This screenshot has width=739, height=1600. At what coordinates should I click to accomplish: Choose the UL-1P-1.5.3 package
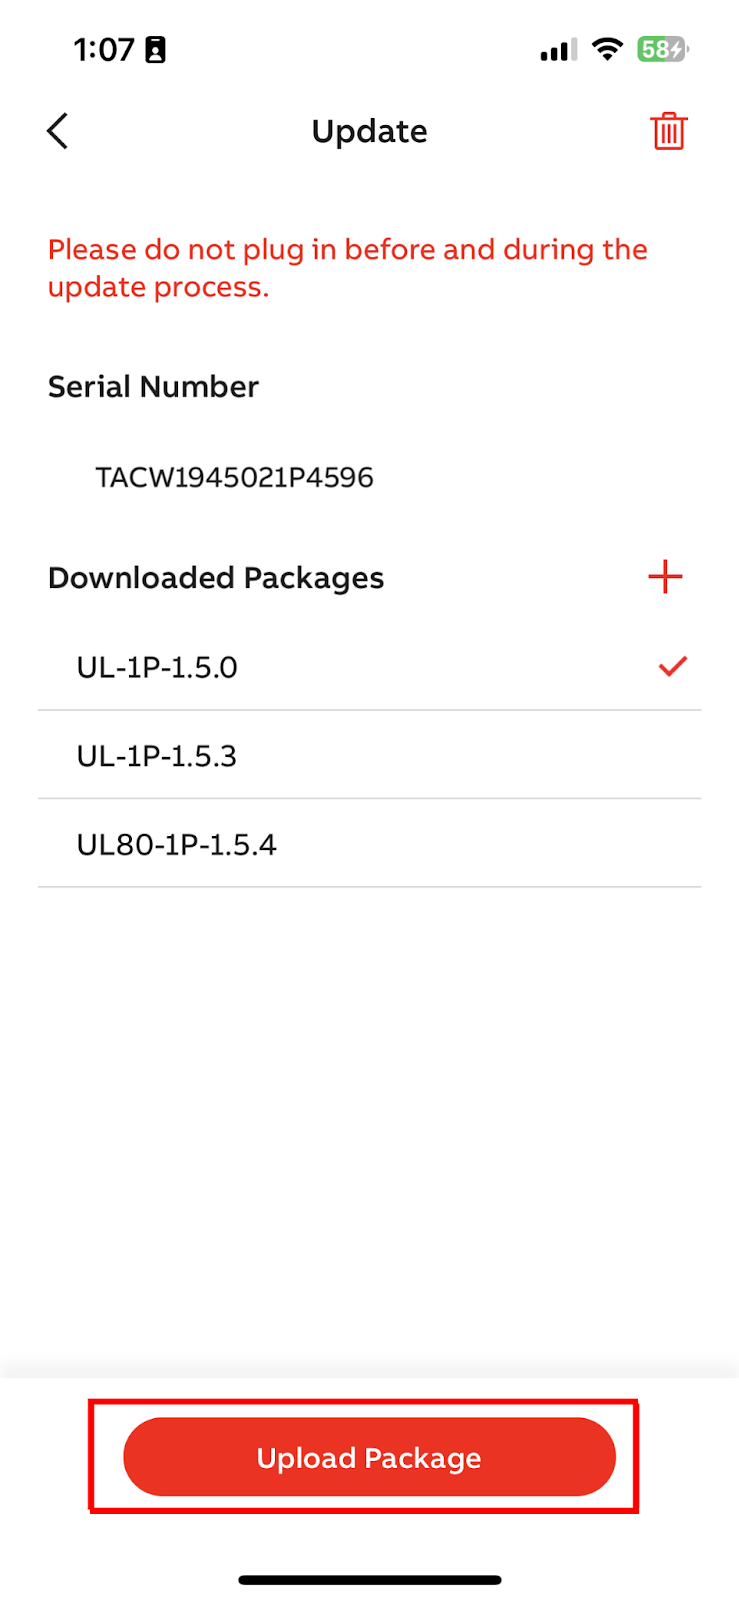157,756
